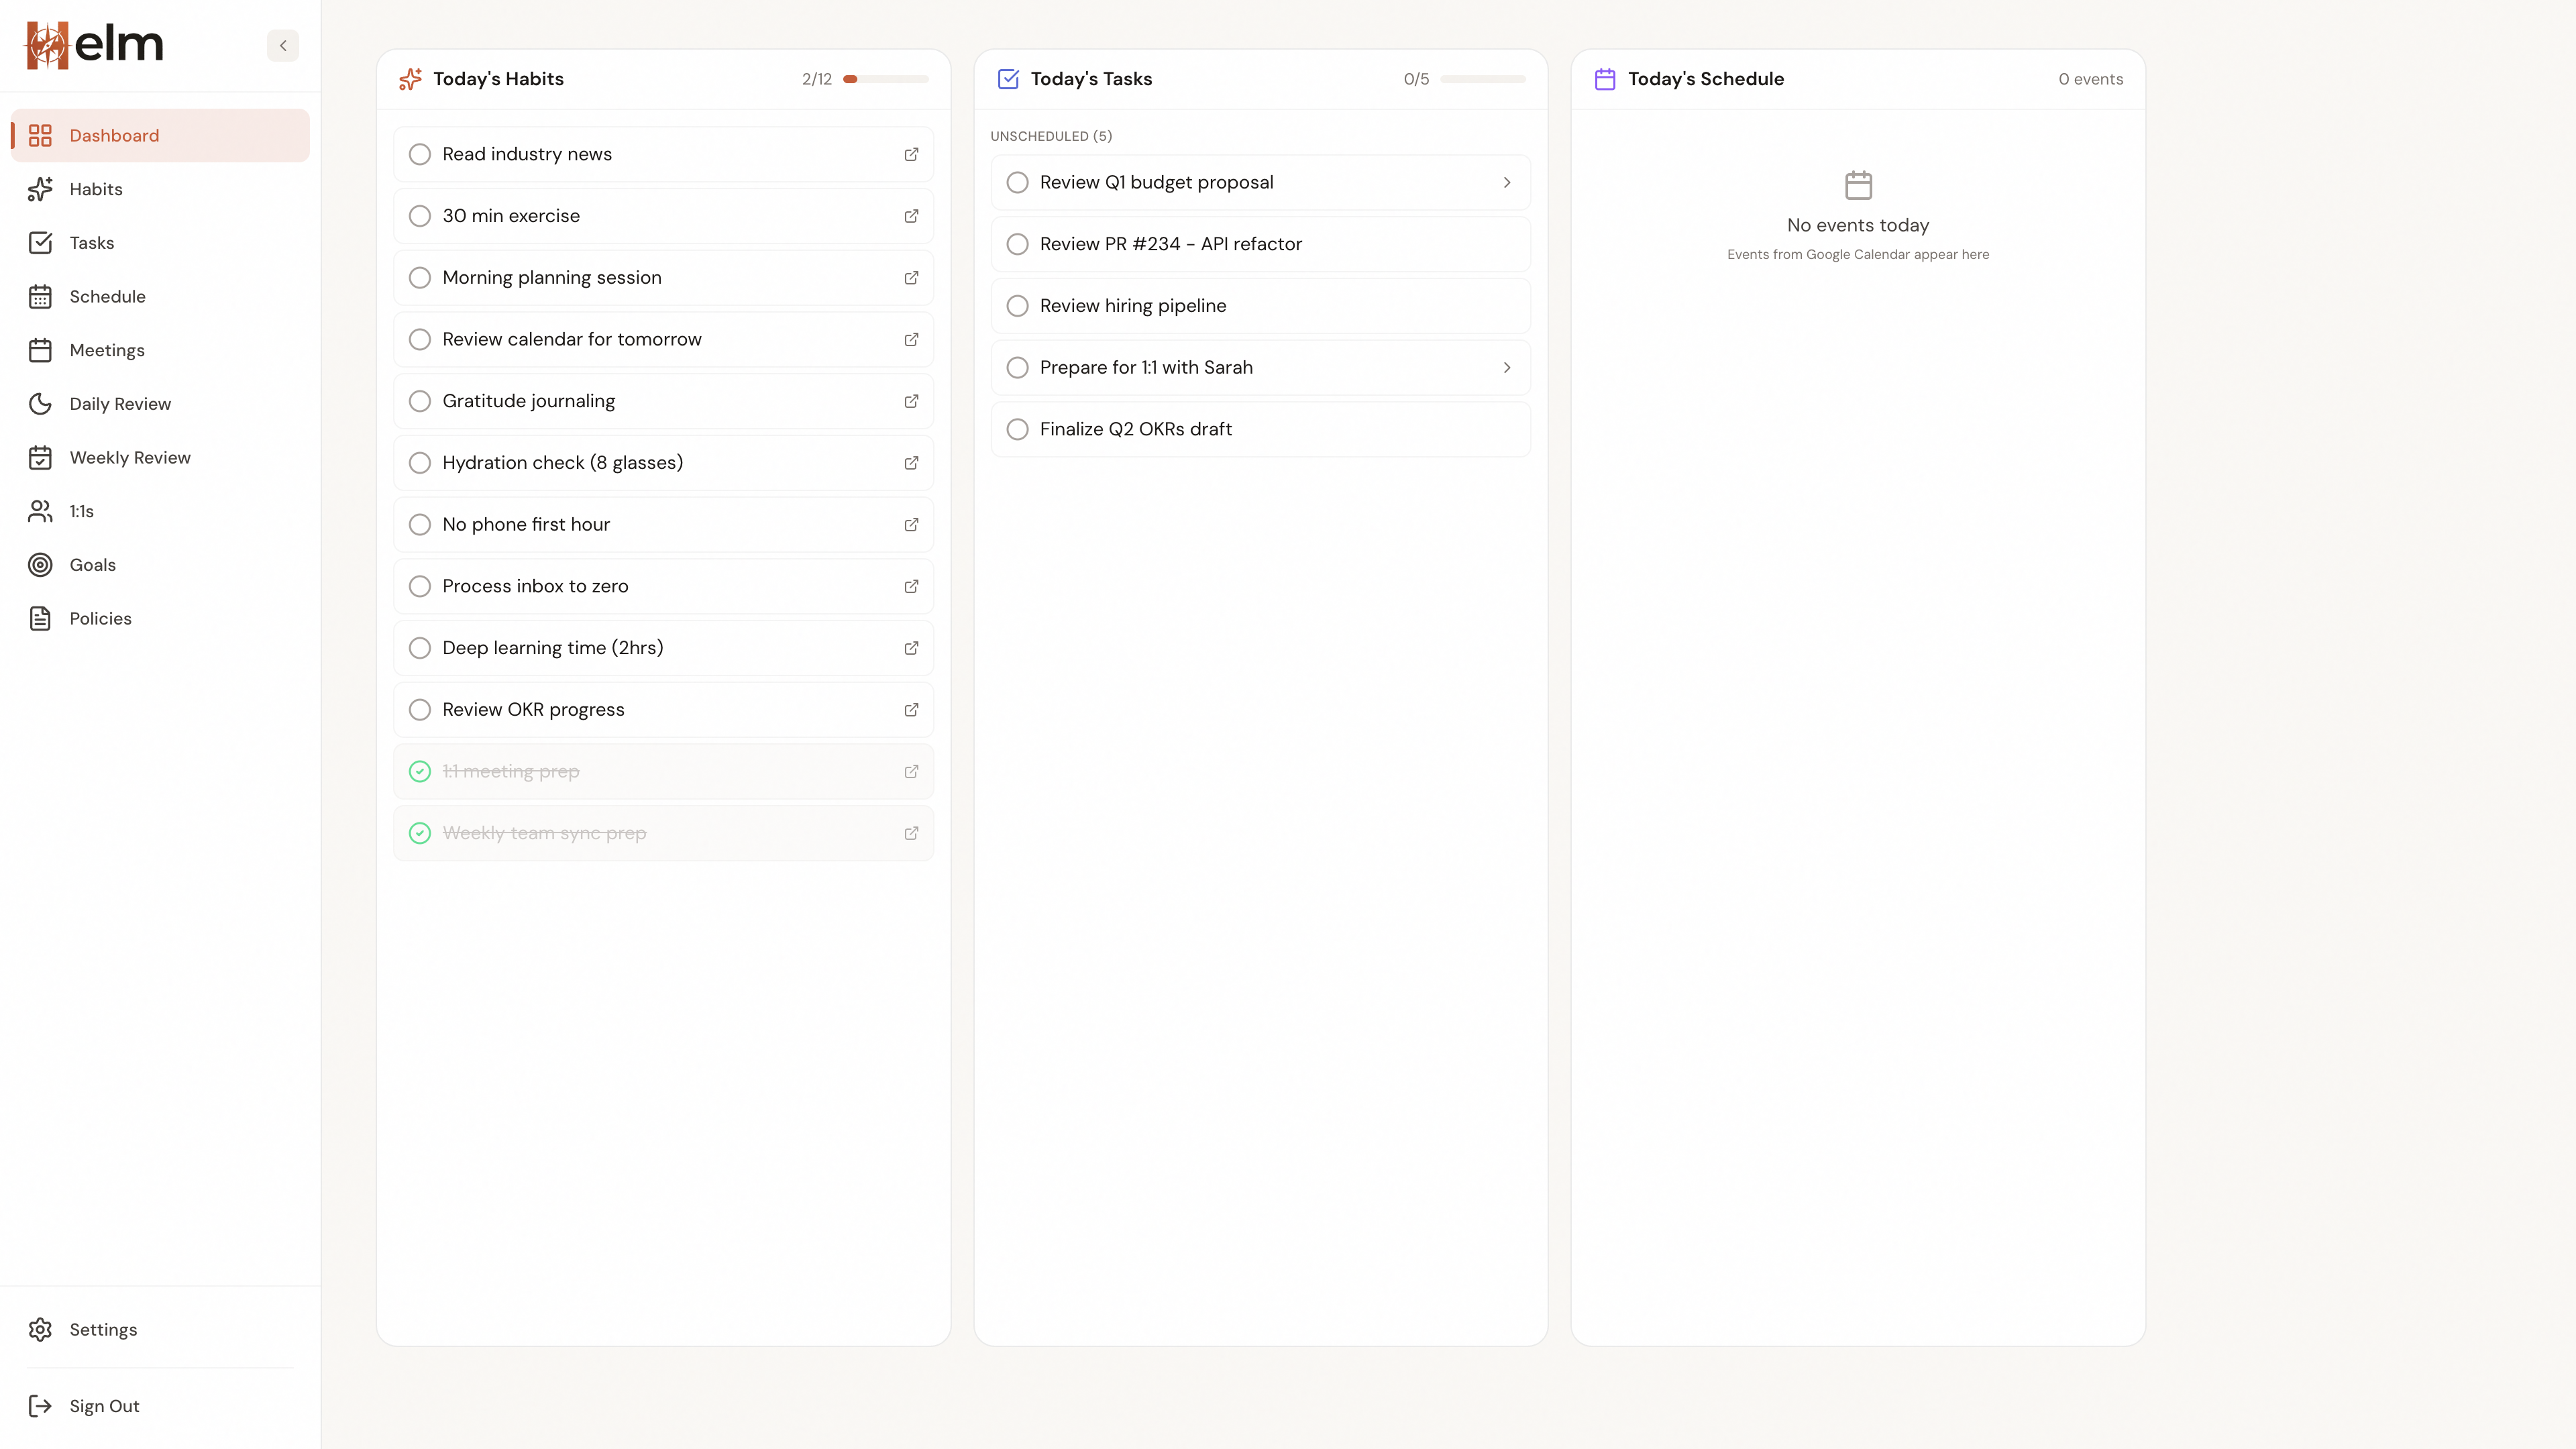
Task: Check off the Review hiring pipeline task
Action: (1018, 306)
